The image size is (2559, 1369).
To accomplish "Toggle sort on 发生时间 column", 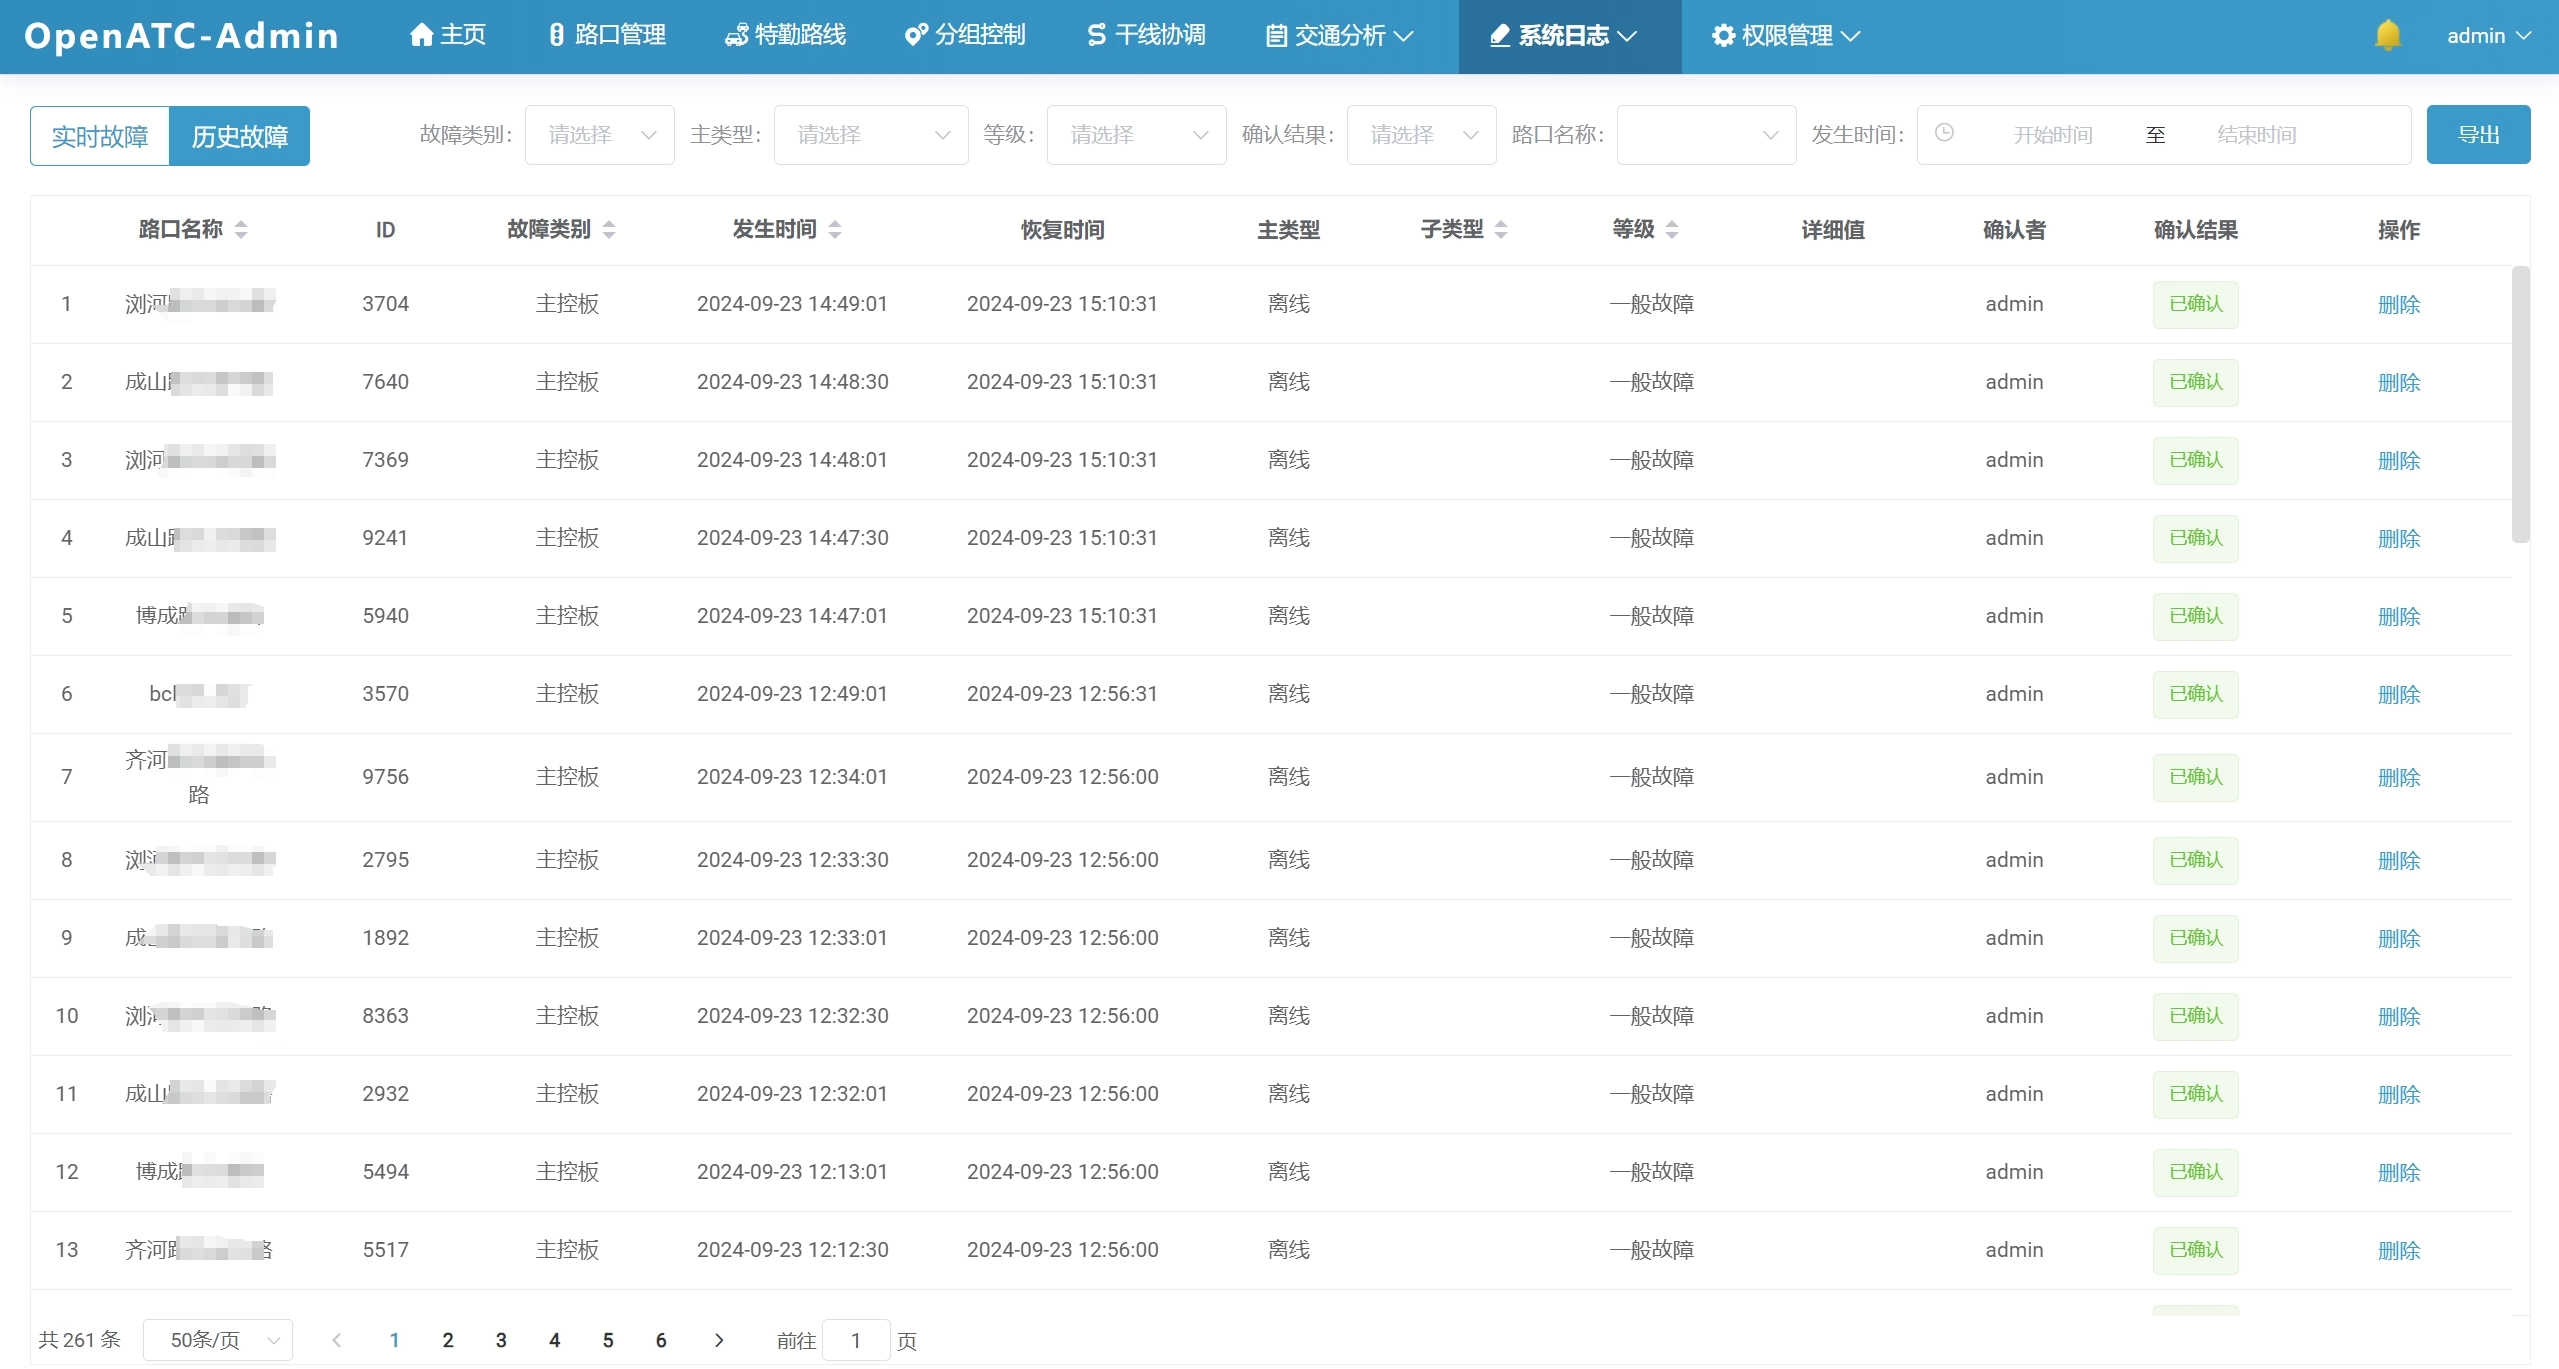I will [835, 230].
